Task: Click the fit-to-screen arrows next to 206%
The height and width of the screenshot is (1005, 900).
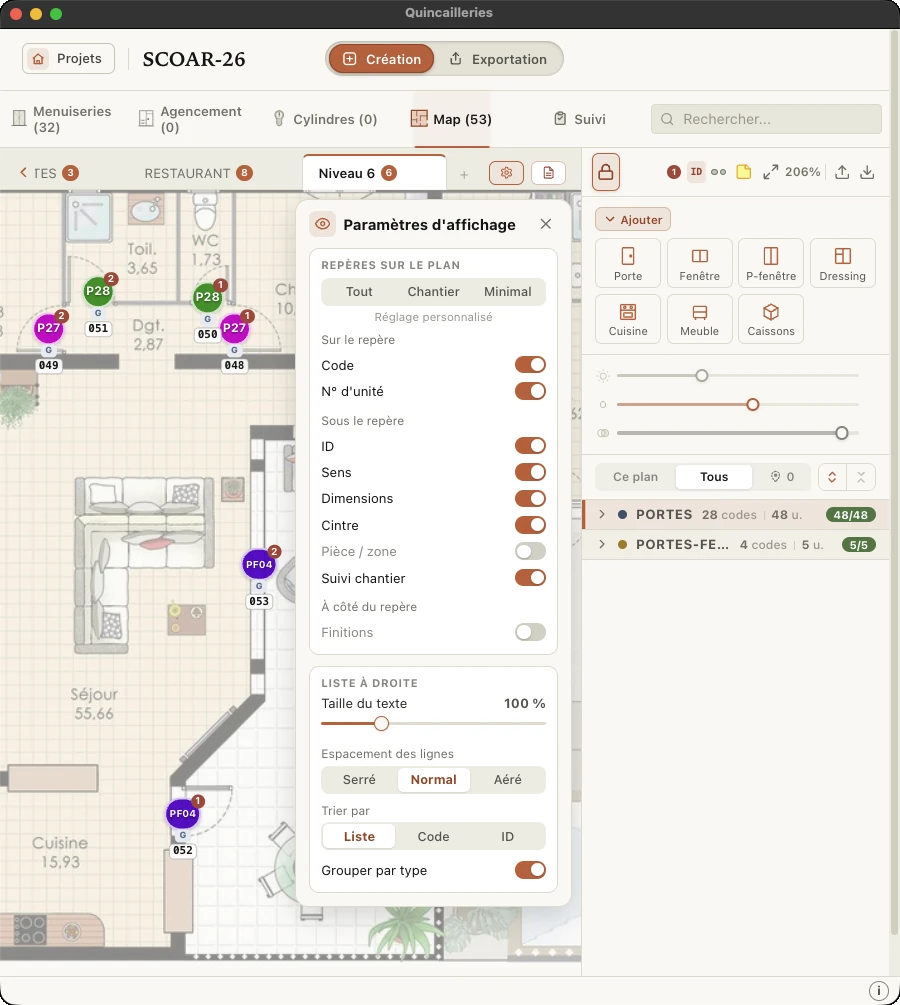Action: (771, 172)
